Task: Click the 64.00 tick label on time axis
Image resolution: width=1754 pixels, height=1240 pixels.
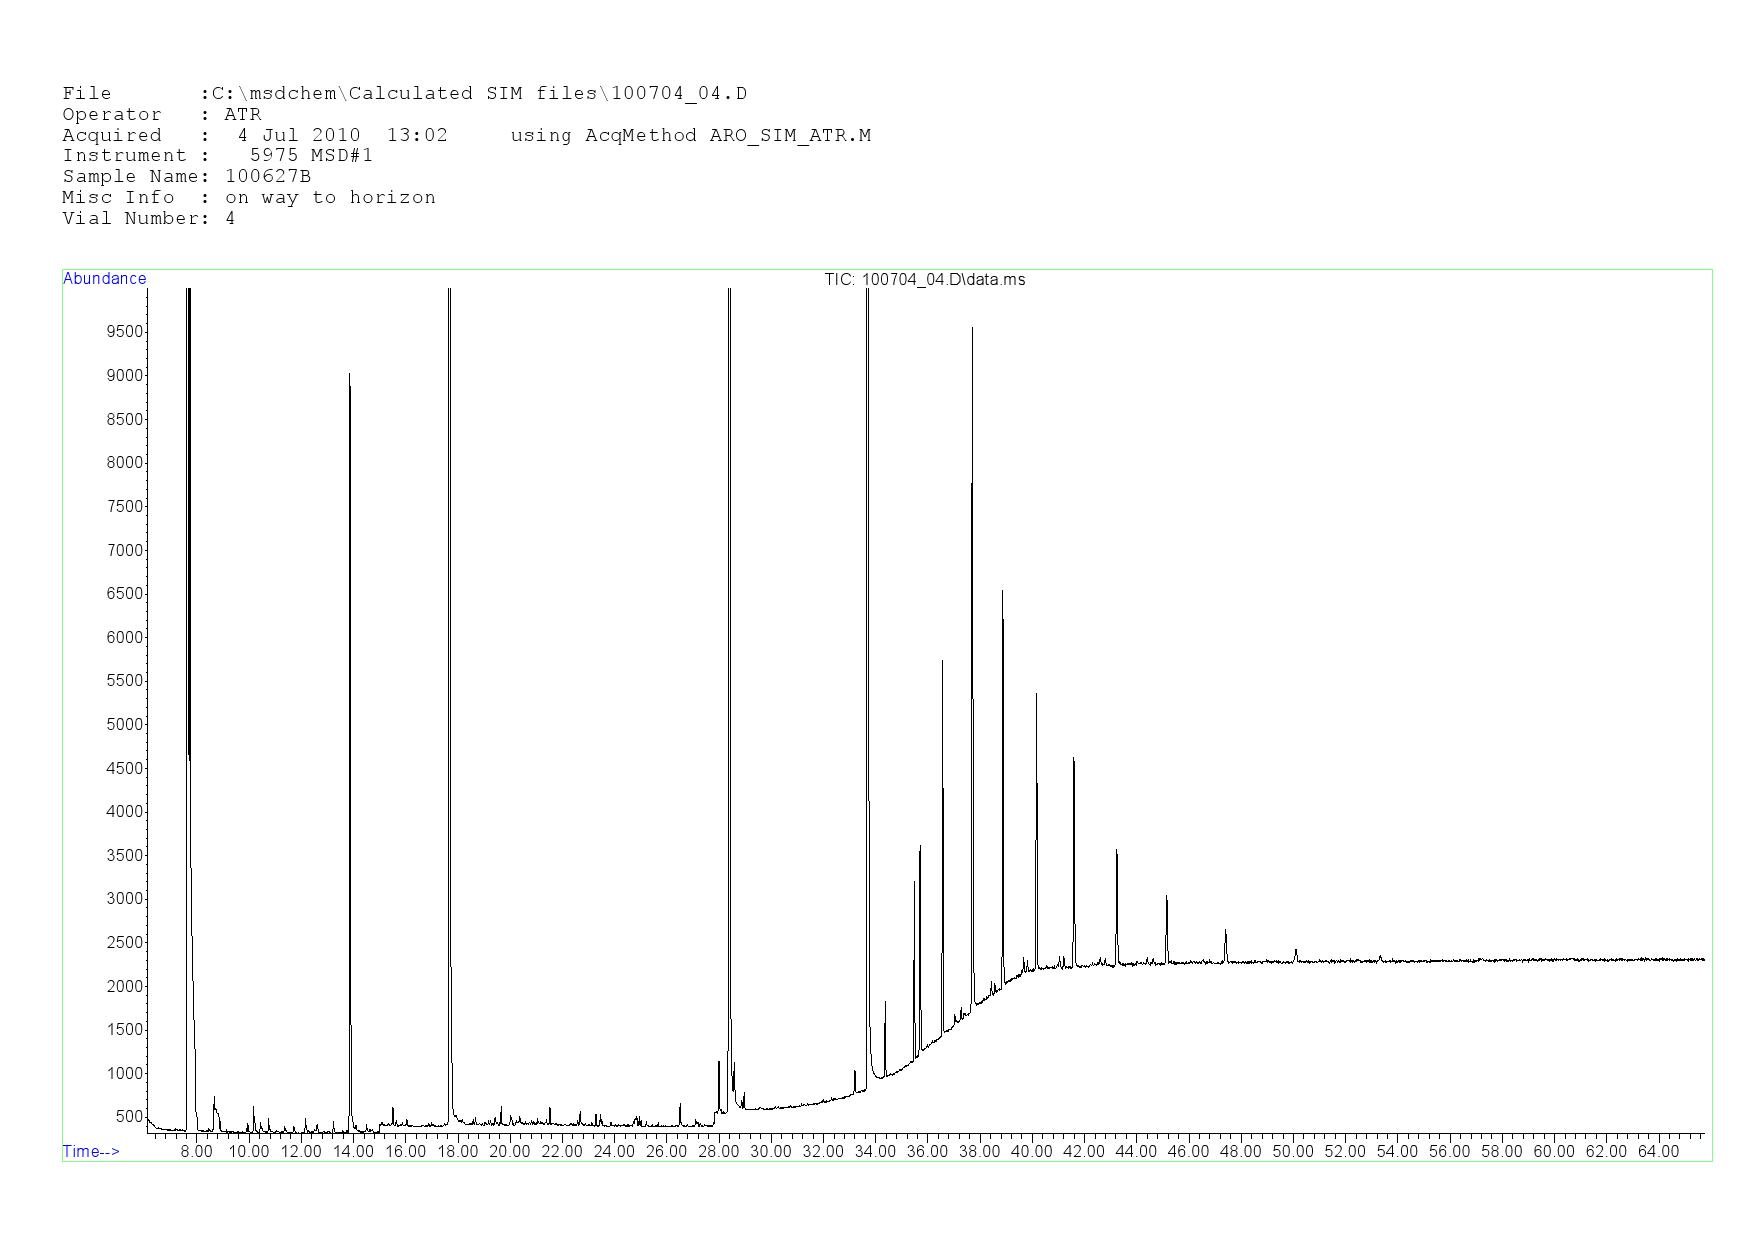Action: point(1658,1151)
